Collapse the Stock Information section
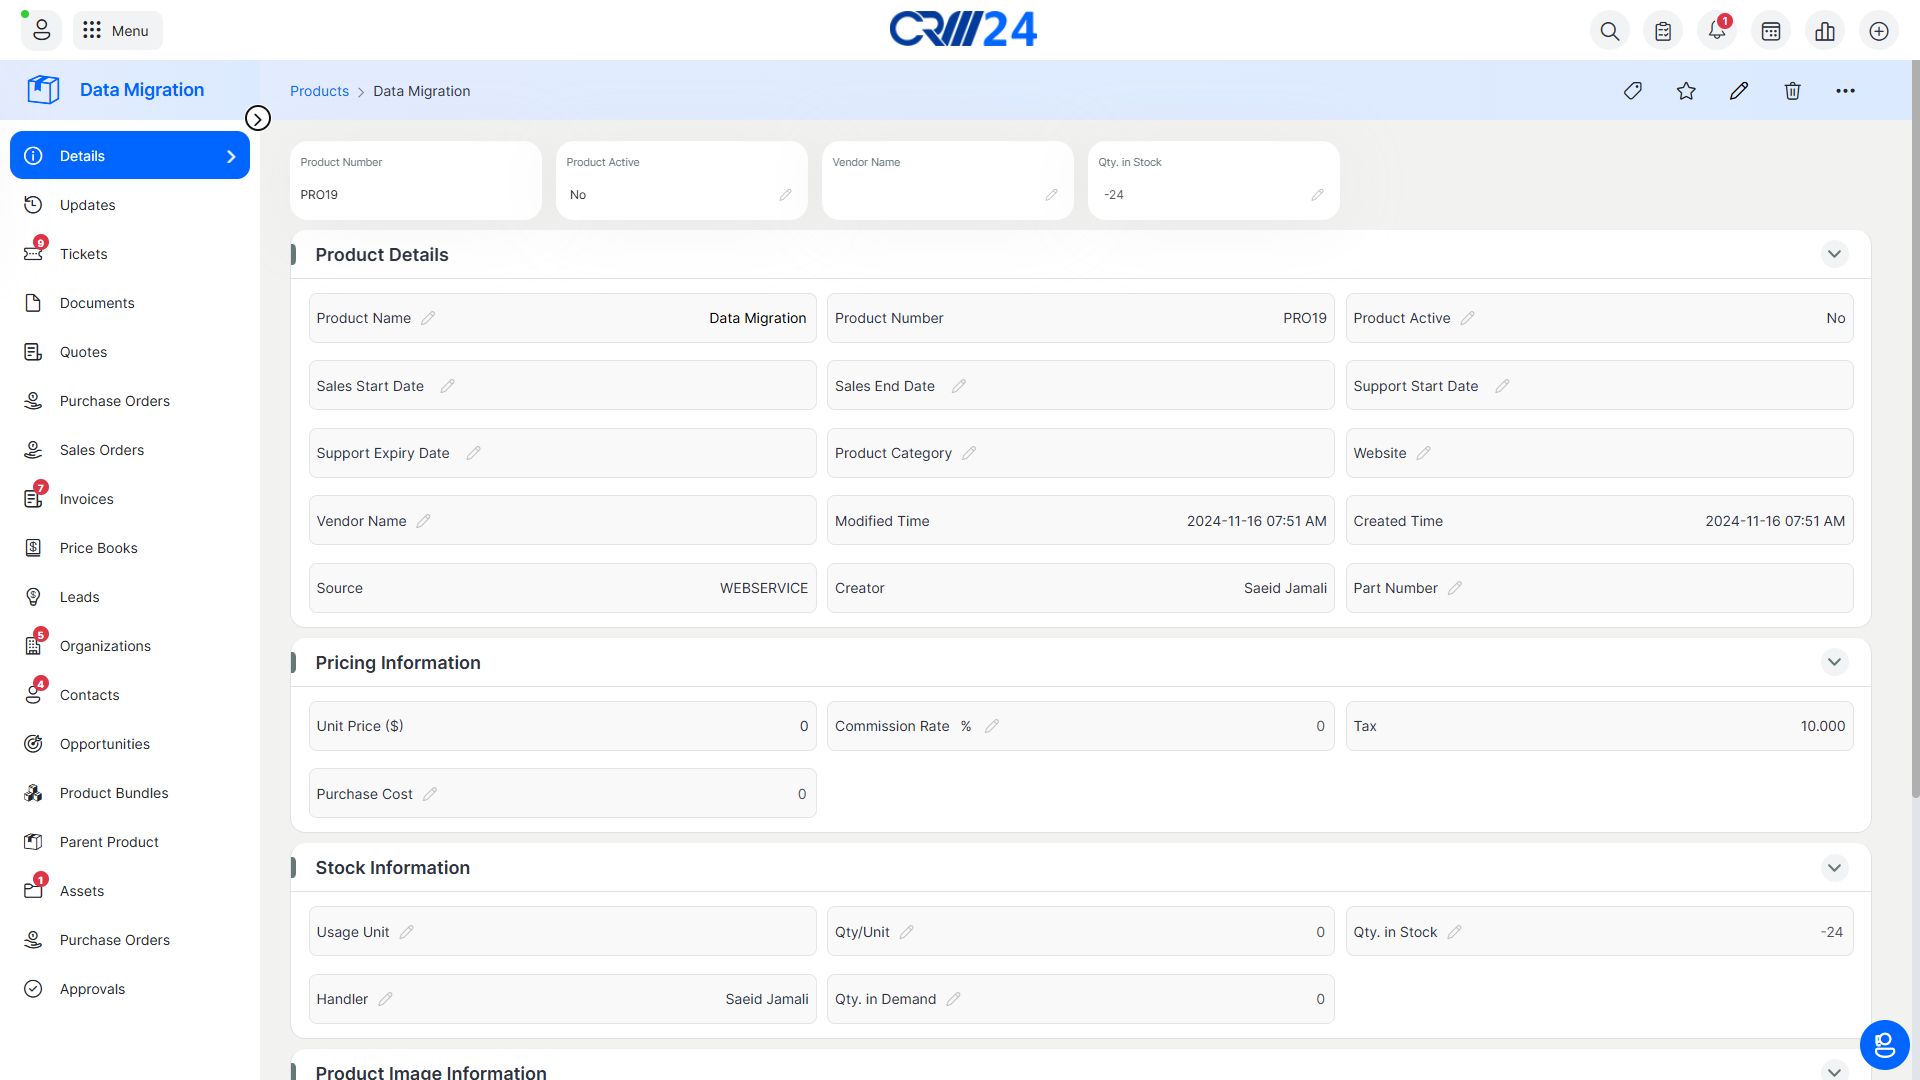The width and height of the screenshot is (1920, 1080). coord(1834,868)
